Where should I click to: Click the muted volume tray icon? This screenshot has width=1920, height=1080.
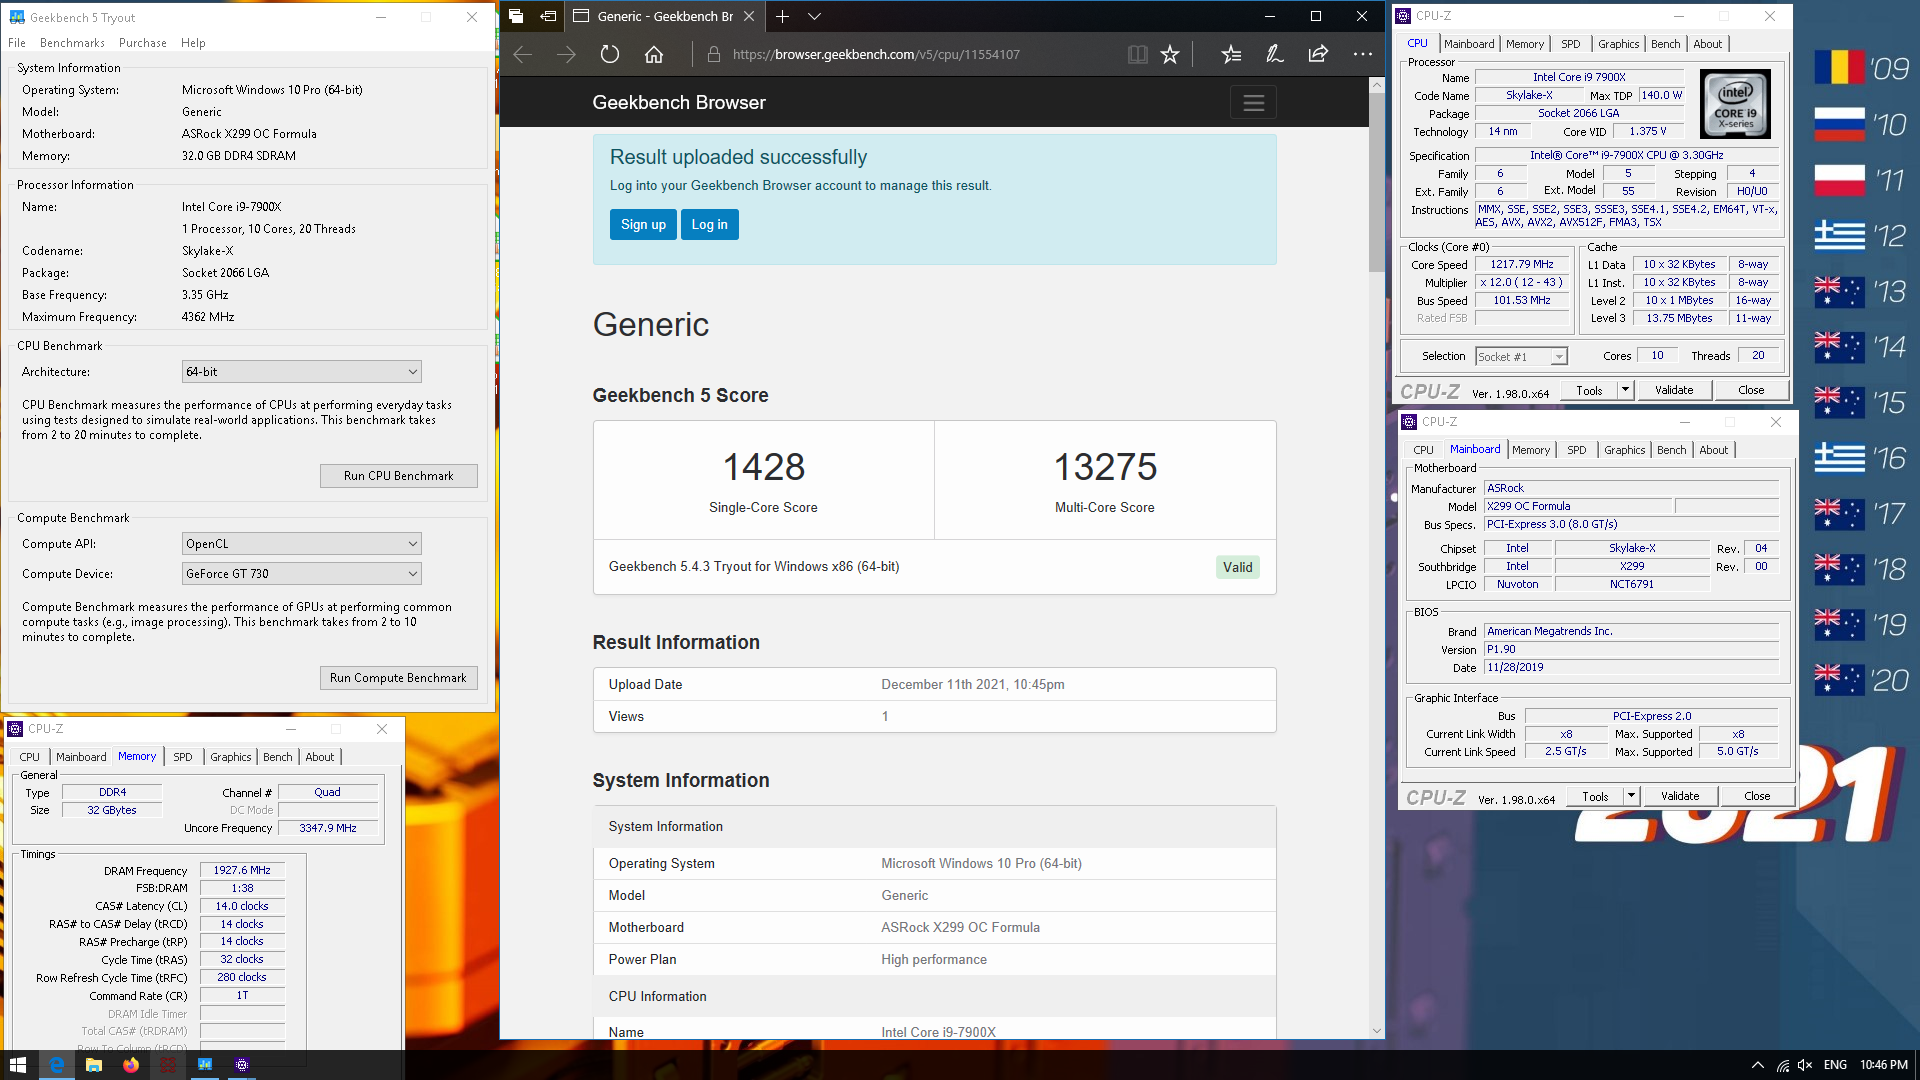click(1805, 1065)
